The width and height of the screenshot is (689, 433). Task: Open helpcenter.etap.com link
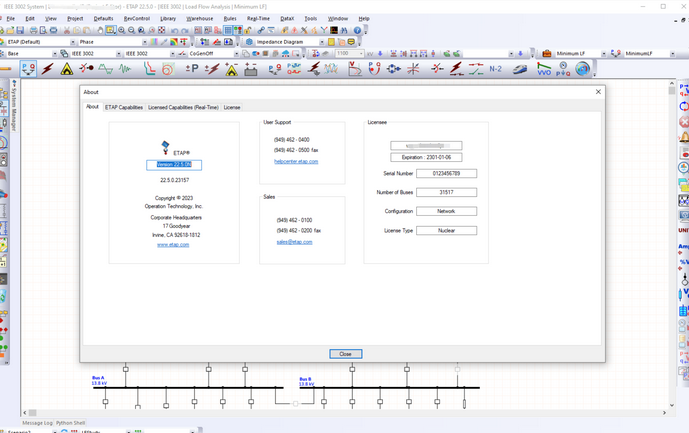296,161
